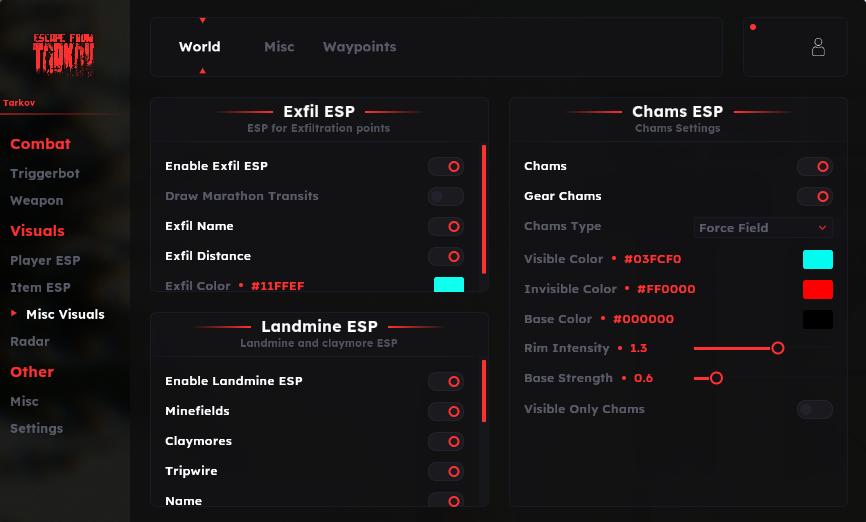This screenshot has height=522, width=866.
Task: Click the cyan Visible Color swatch
Action: pos(818,259)
